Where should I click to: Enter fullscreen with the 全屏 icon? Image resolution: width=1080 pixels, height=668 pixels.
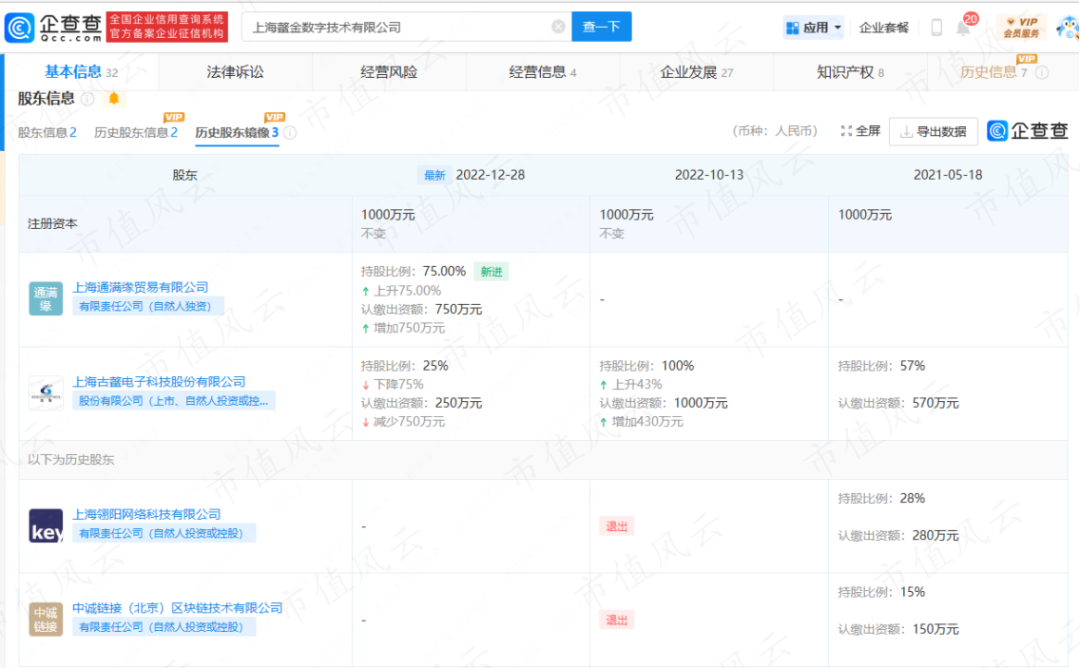(861, 131)
